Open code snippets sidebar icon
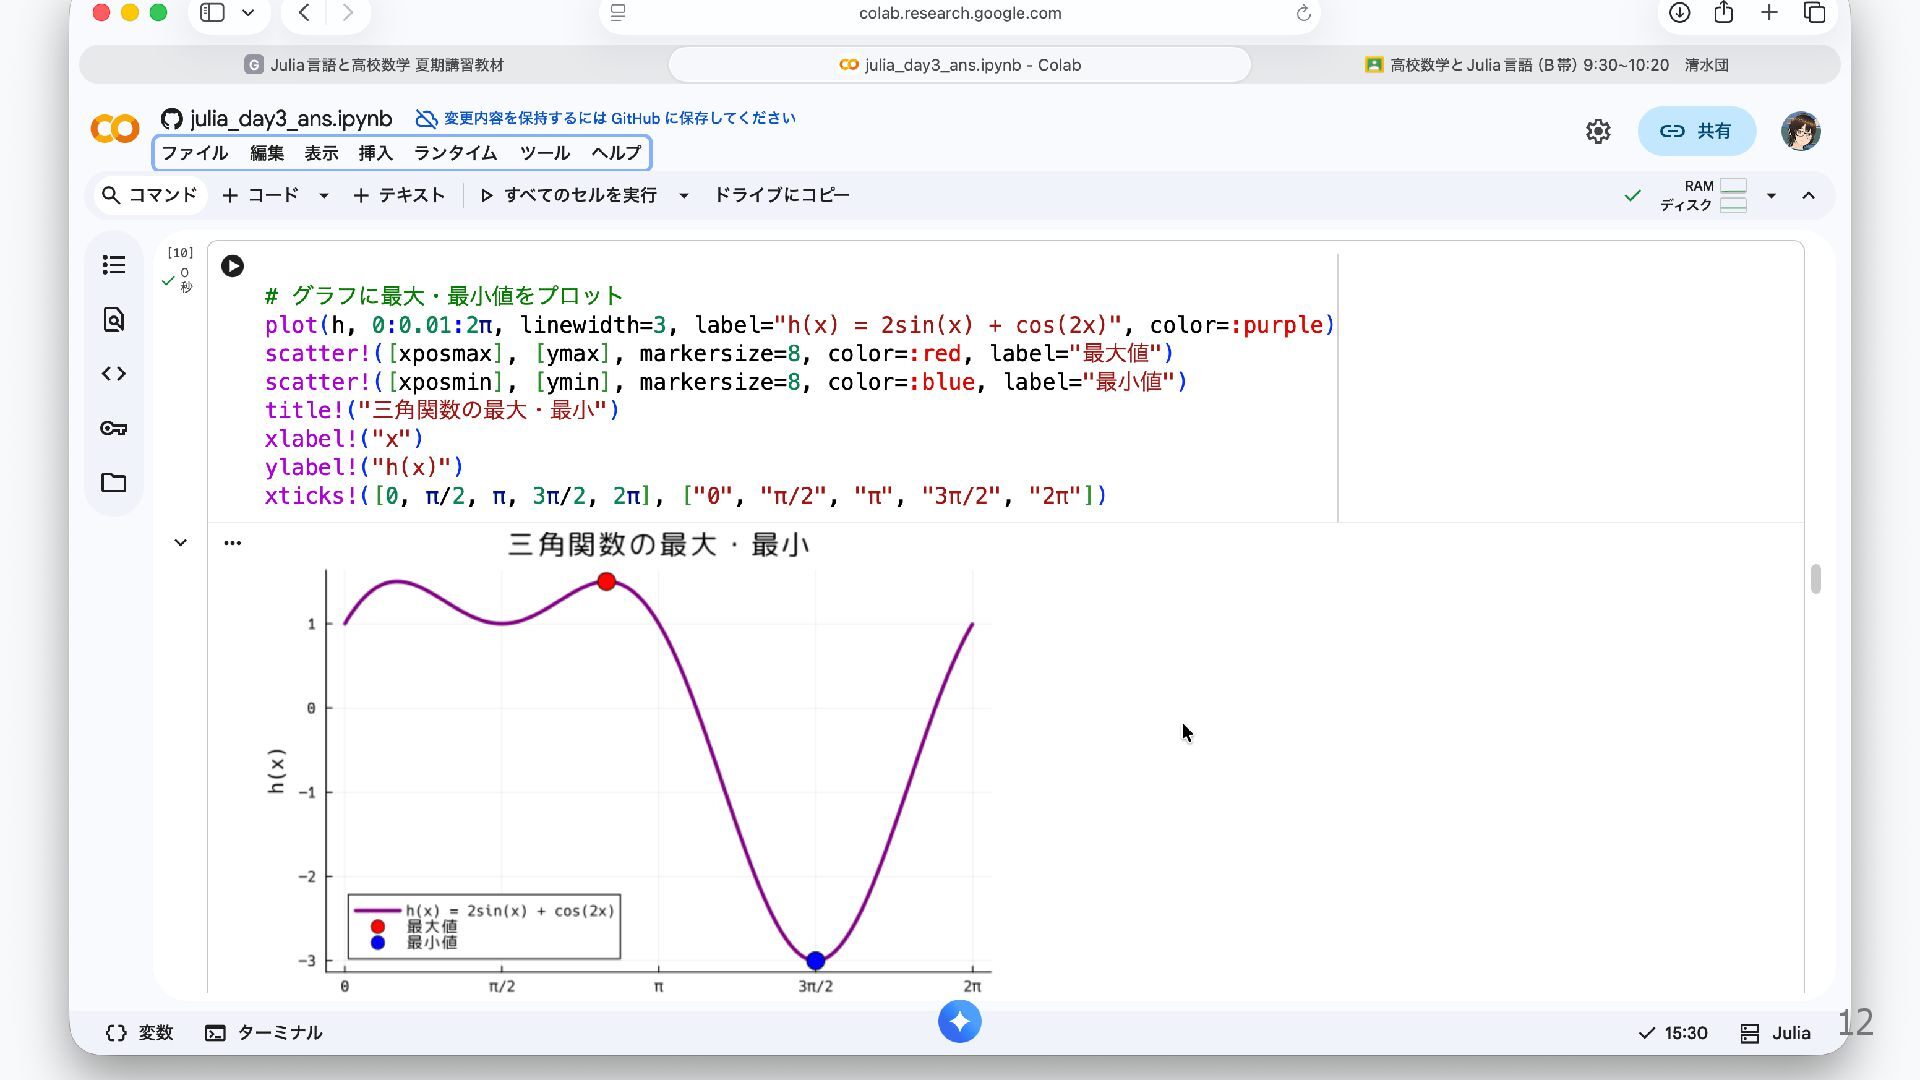Screen dimensions: 1920x1080 pyautogui.click(x=114, y=374)
